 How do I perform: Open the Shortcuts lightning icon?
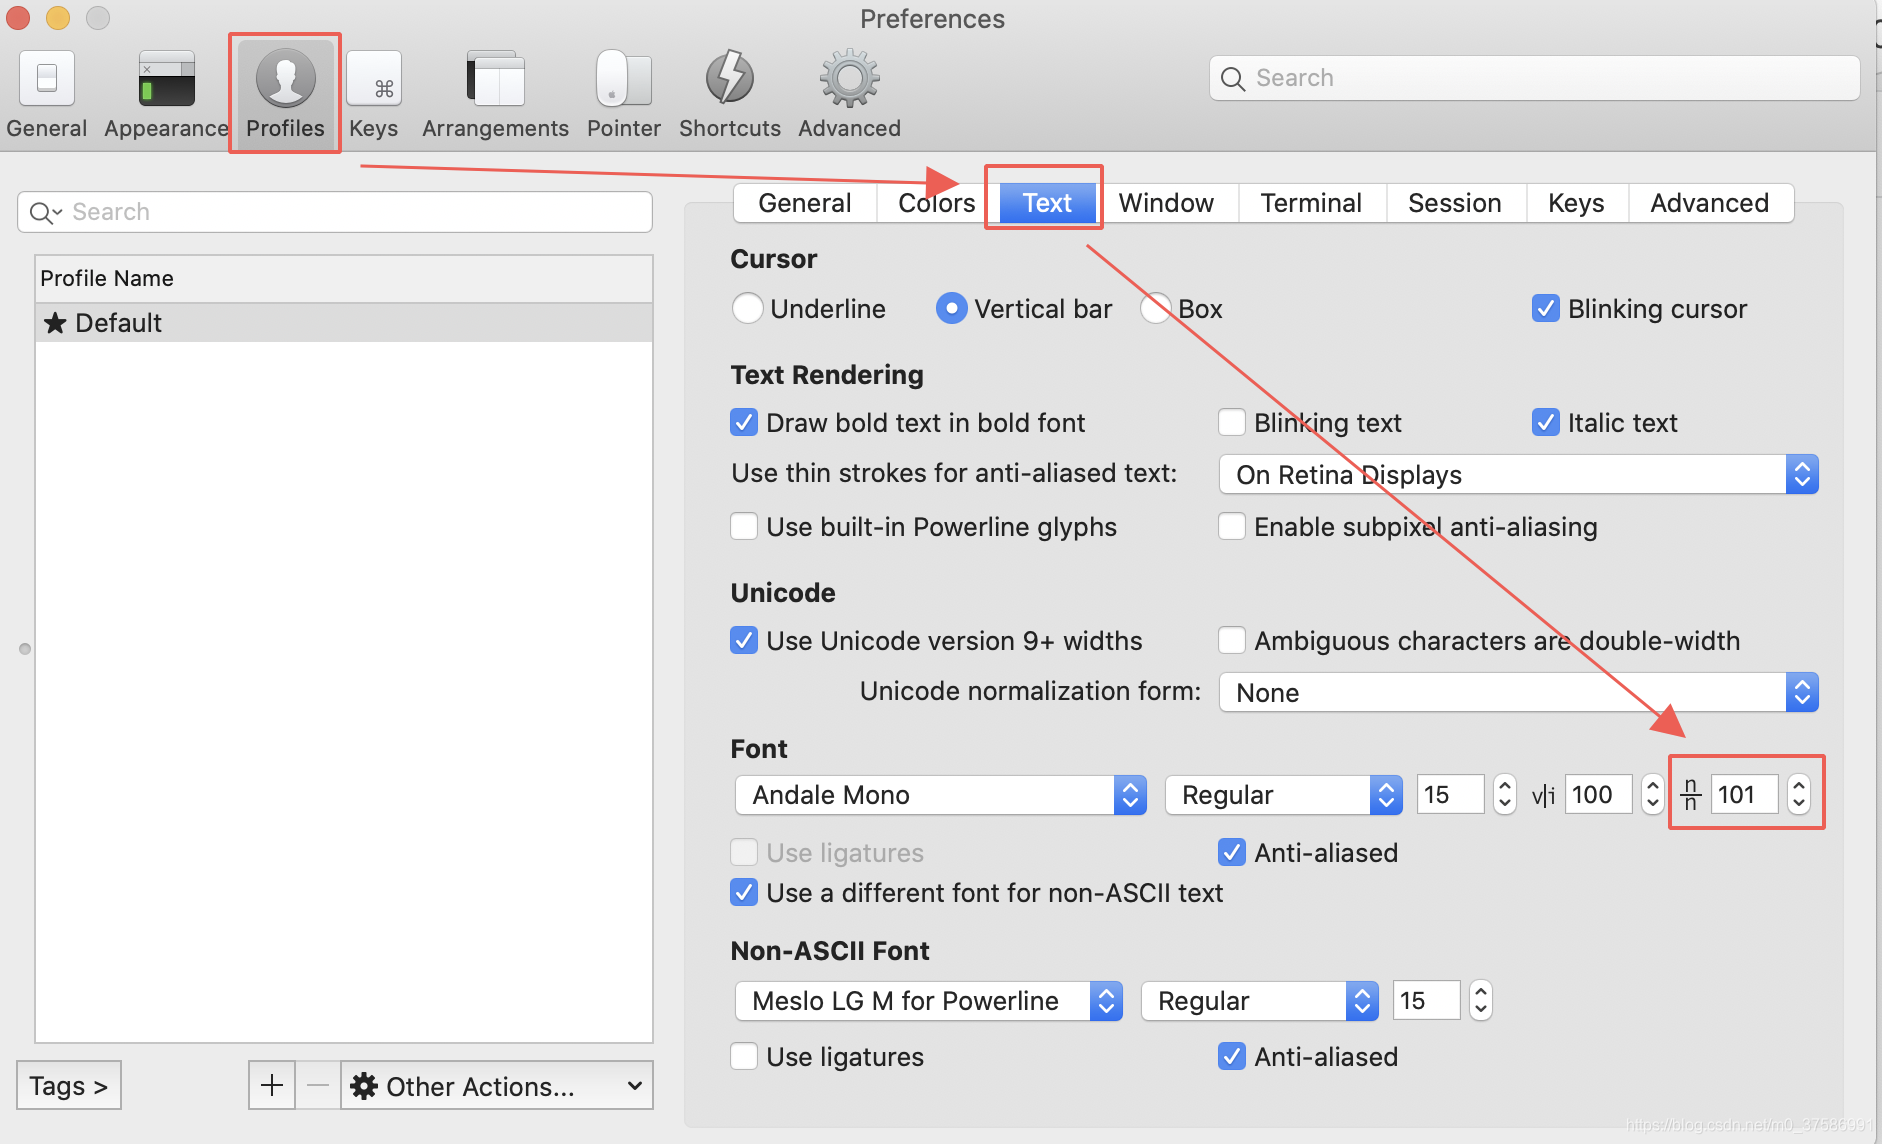click(x=730, y=78)
